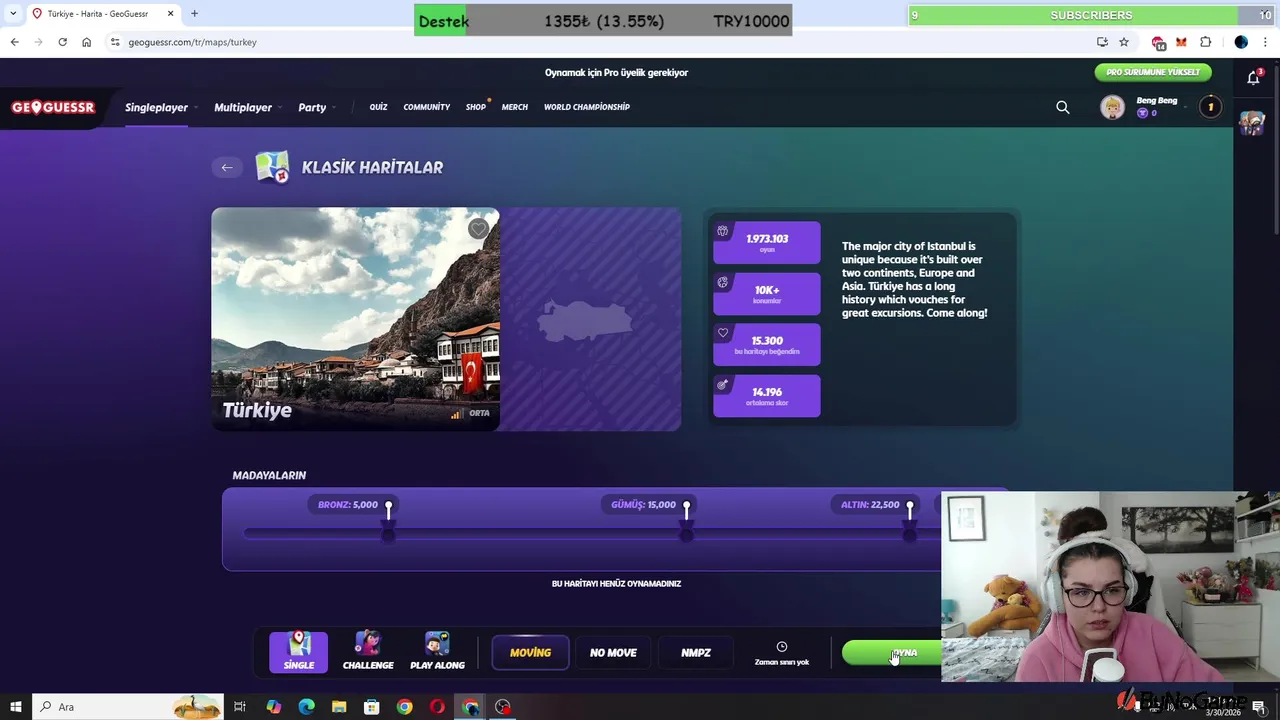Click the GeoGuessr logo
Screen dimensions: 1280x720
[53, 107]
